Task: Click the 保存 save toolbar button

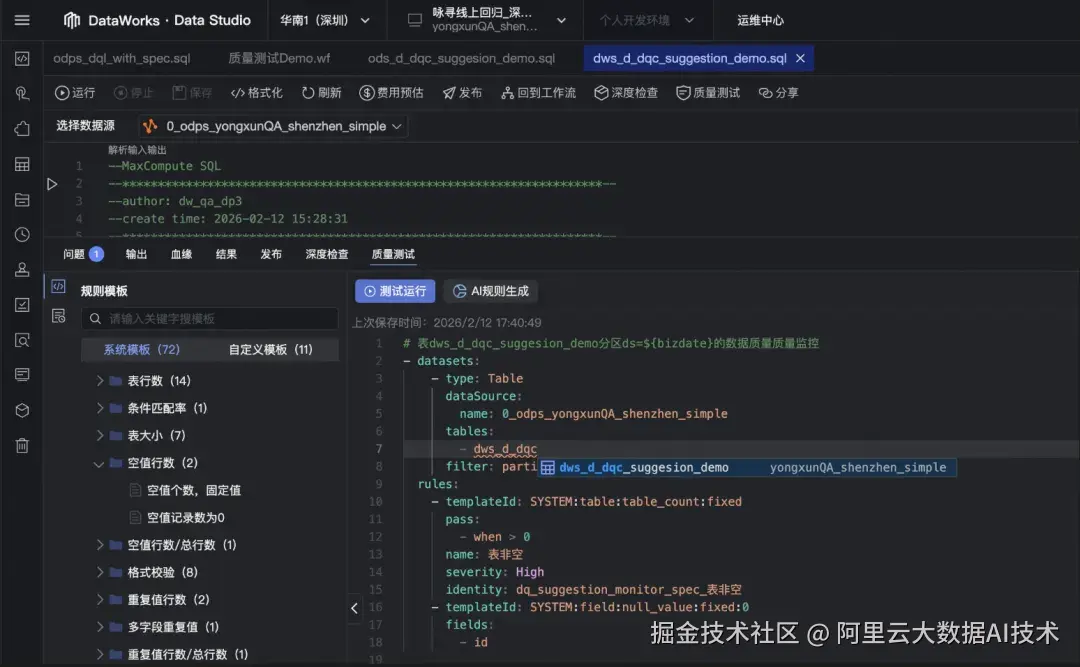Action: pos(192,92)
